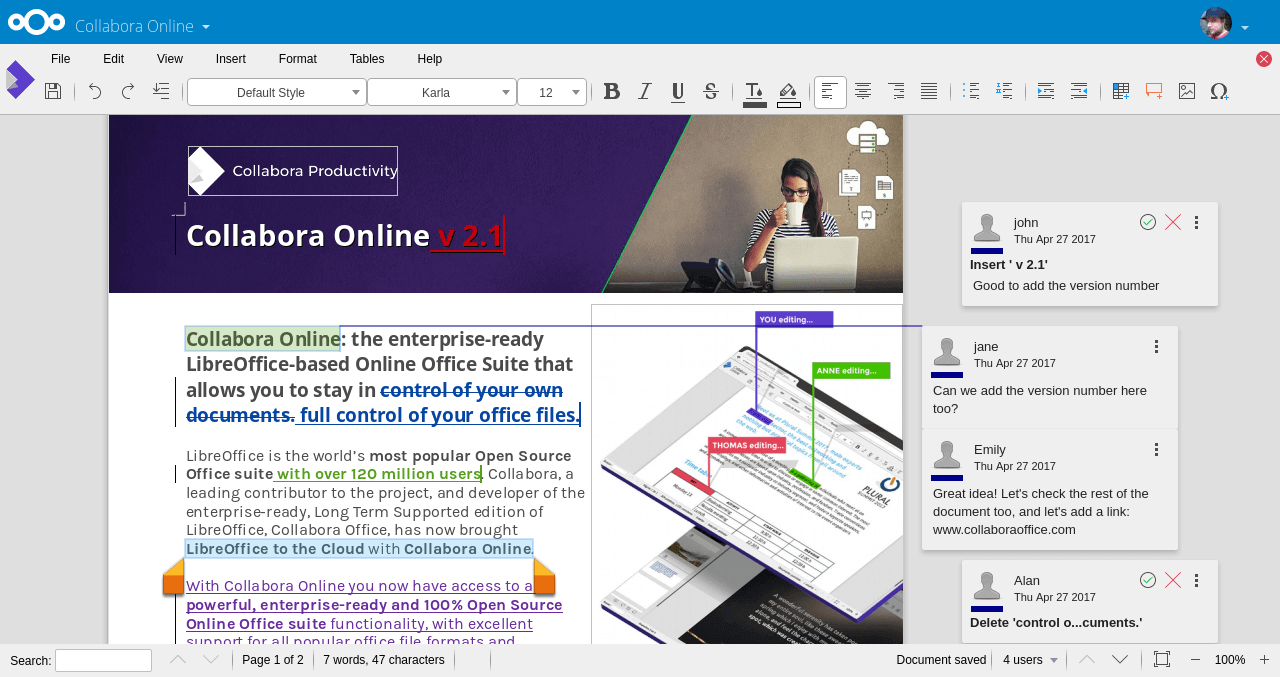The width and height of the screenshot is (1280, 677).
Task: Zoom in with plus button
Action: (x=1264, y=660)
